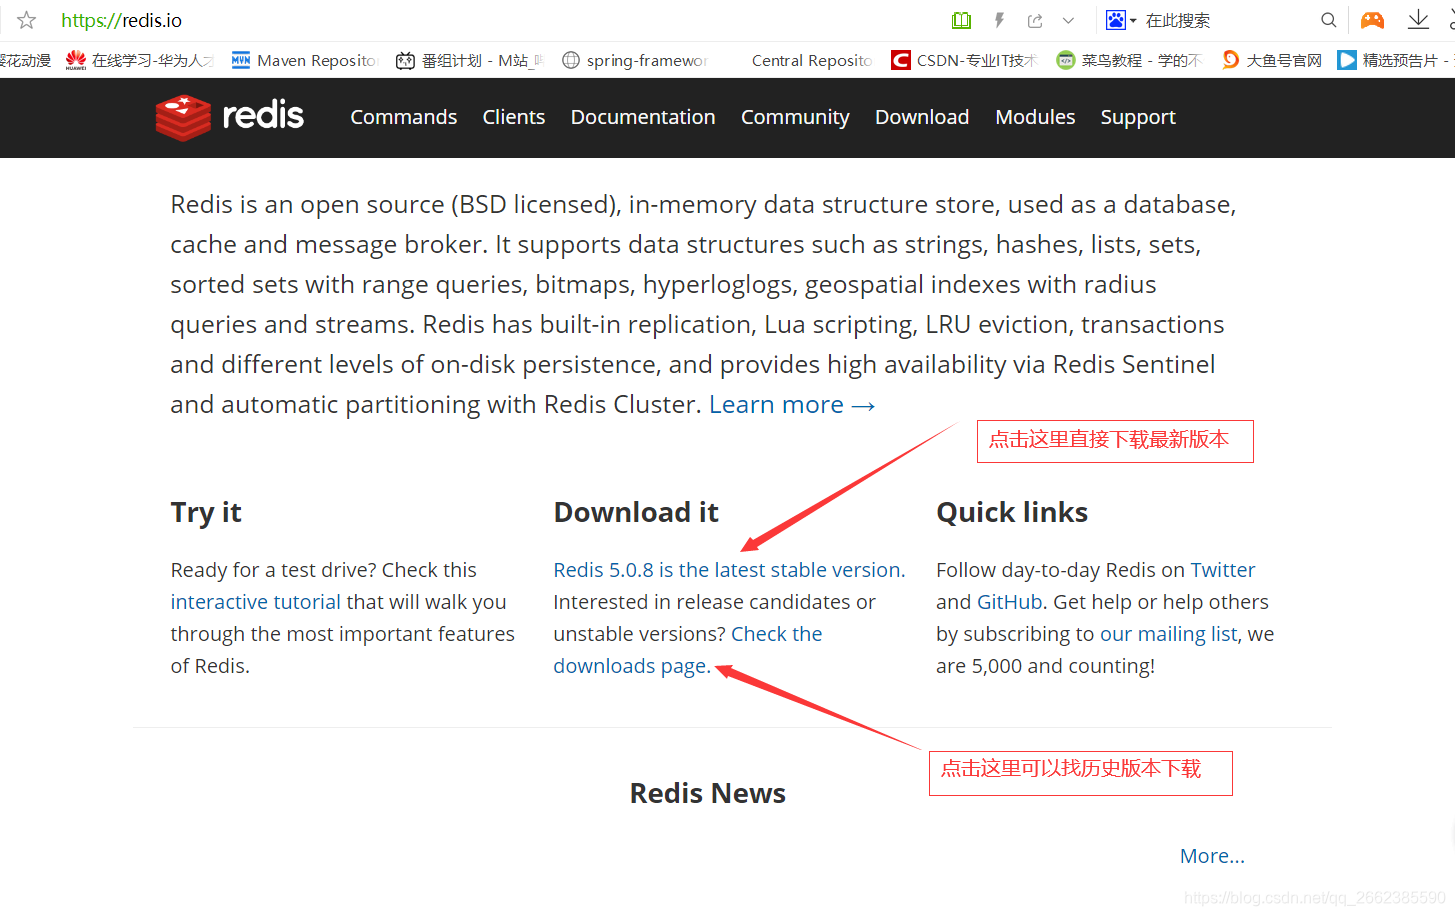Image resolution: width=1455 pixels, height=916 pixels.
Task: Open the Central Repository bookmark
Action: 811,60
